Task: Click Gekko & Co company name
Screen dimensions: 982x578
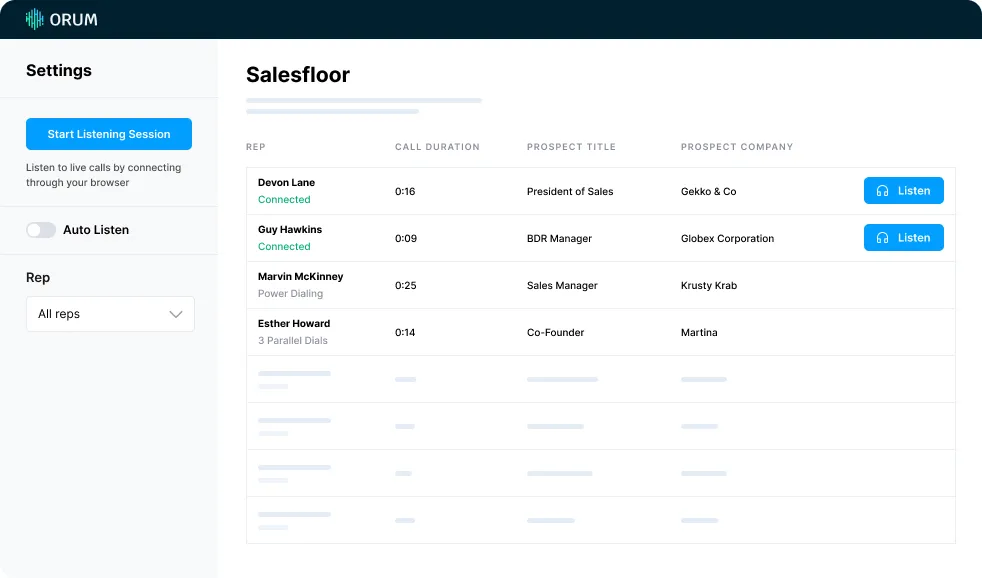Action: (x=708, y=192)
